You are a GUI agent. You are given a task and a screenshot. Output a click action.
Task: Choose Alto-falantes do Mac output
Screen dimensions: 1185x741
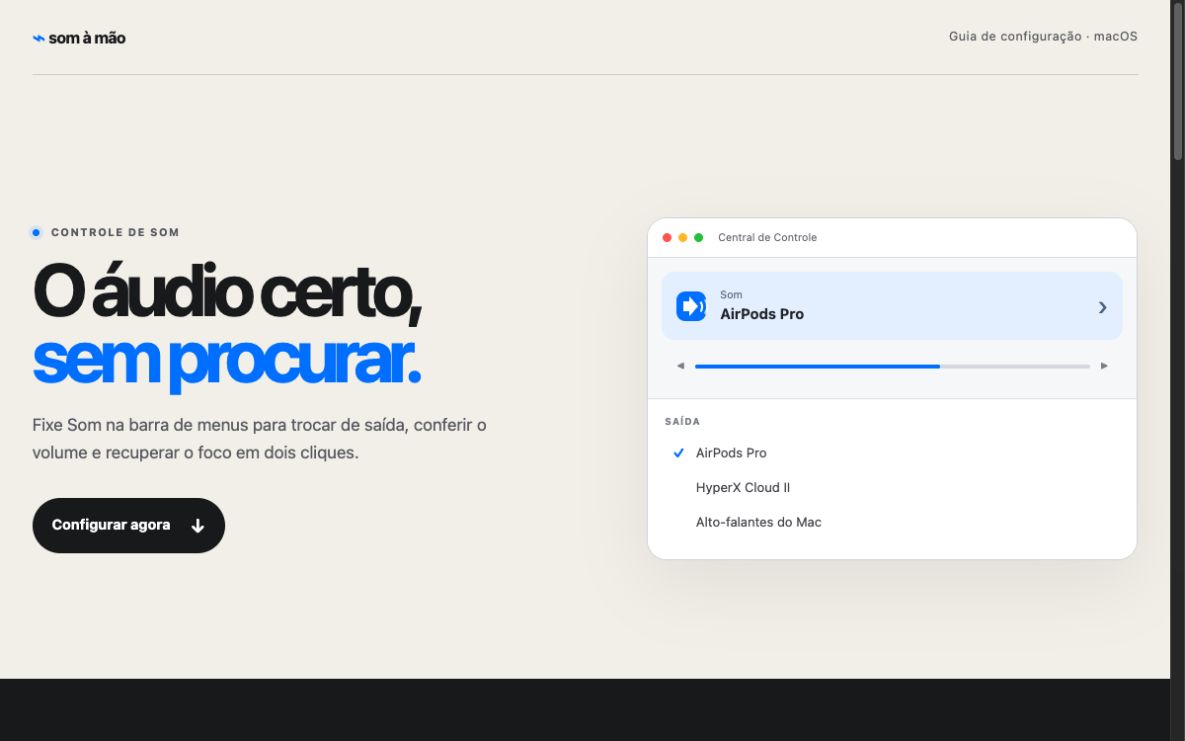[892, 522]
